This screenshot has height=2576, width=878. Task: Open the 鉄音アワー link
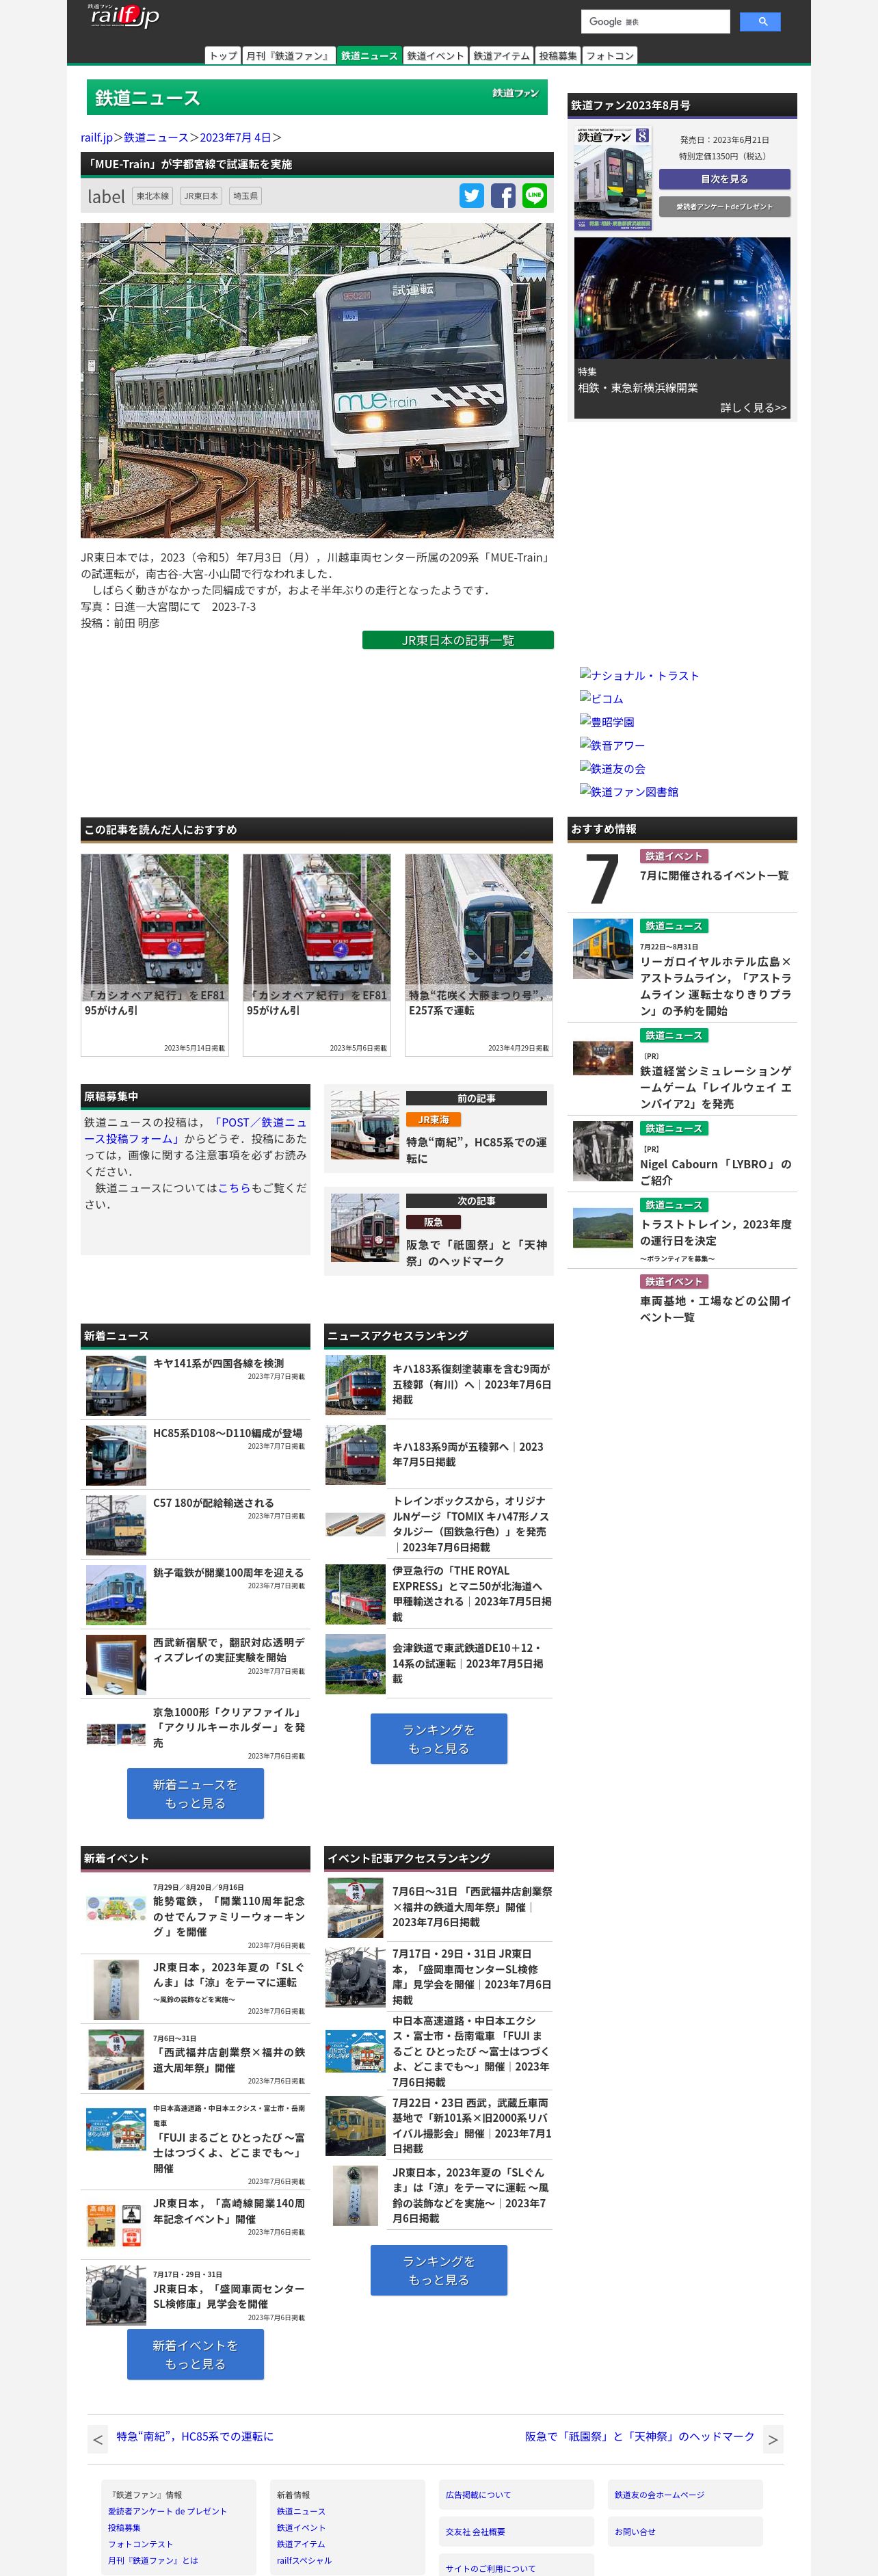[x=612, y=745]
